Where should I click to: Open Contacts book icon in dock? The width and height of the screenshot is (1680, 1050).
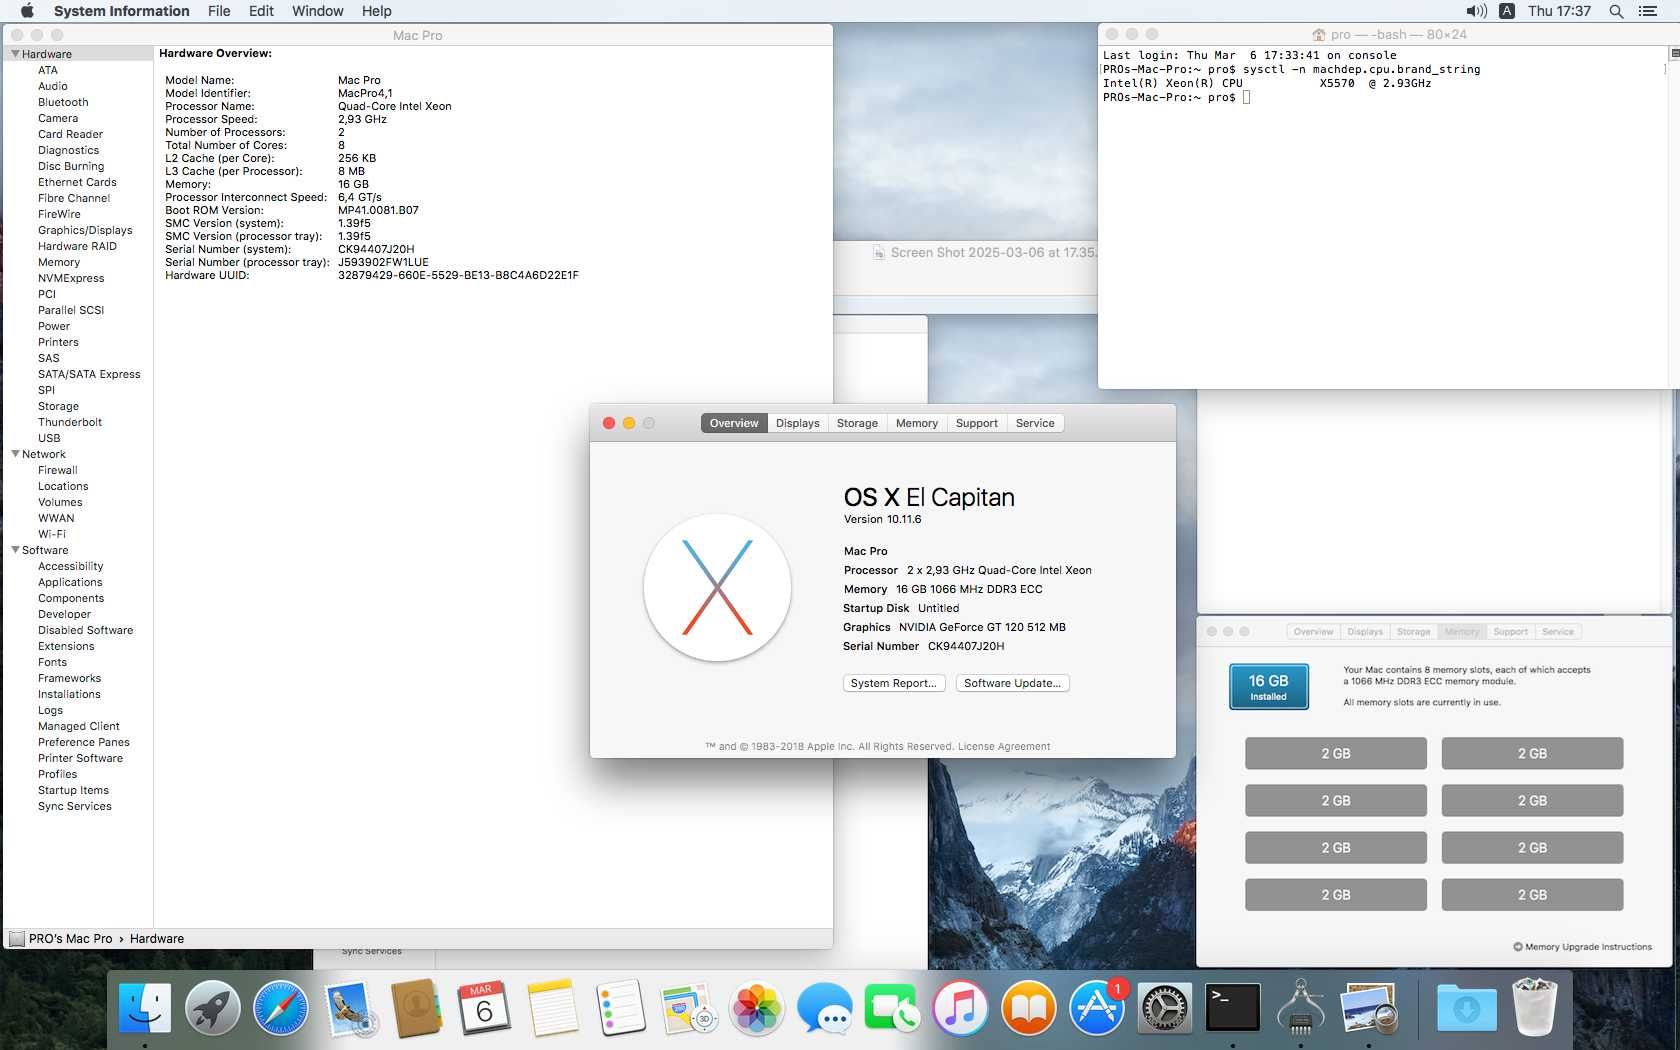[417, 1007]
